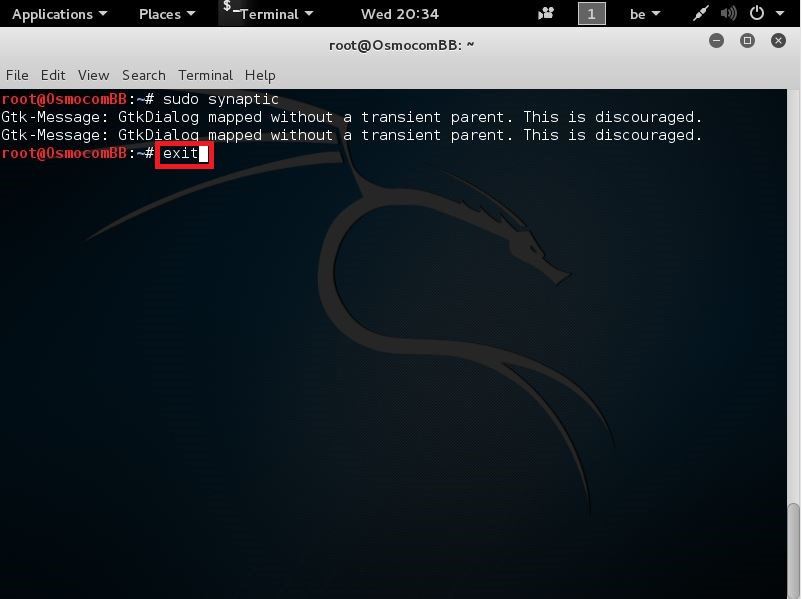The height and width of the screenshot is (599, 802).
Task: Expand the system menu arrow
Action: pos(780,14)
